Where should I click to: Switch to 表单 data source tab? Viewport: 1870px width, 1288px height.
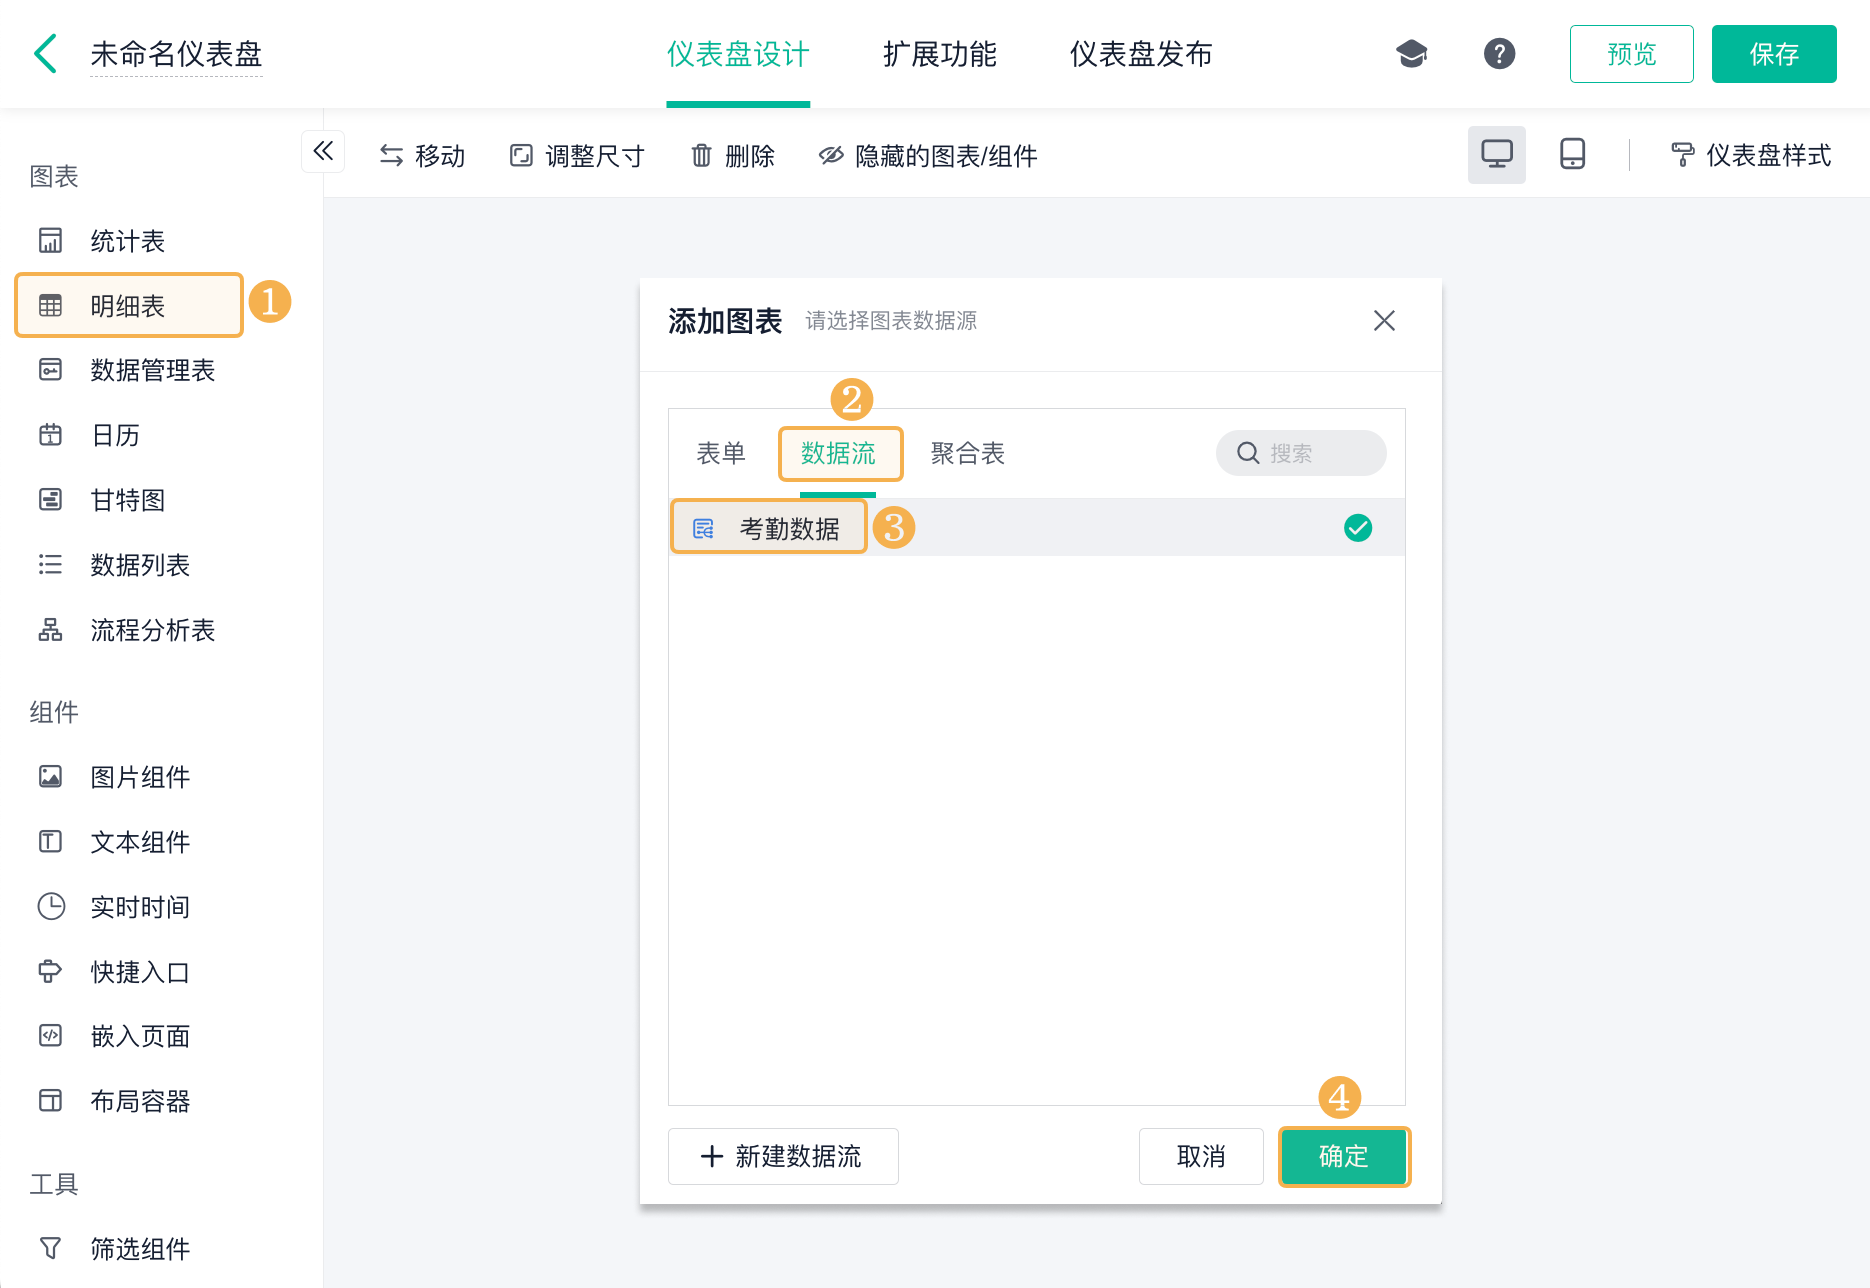point(721,454)
